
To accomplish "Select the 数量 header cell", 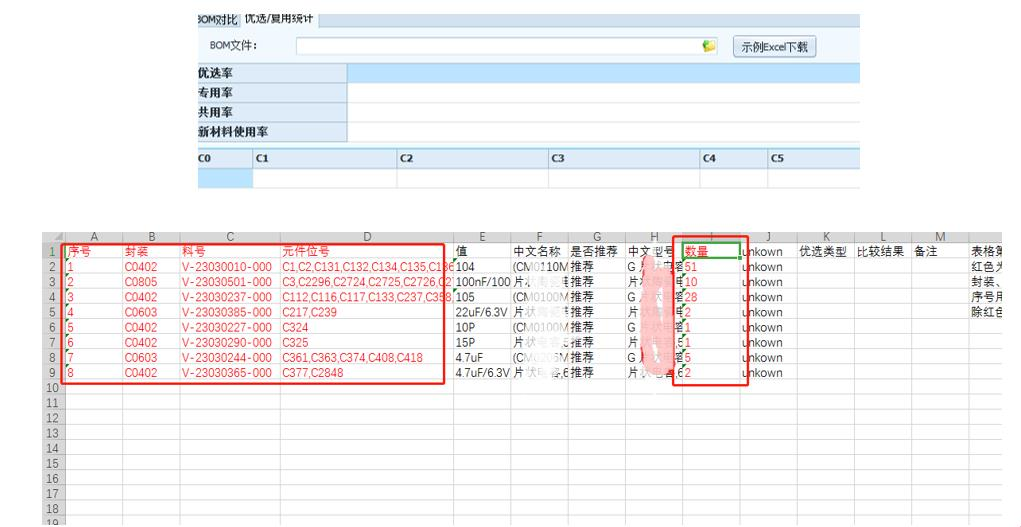I will pyautogui.click(x=710, y=252).
